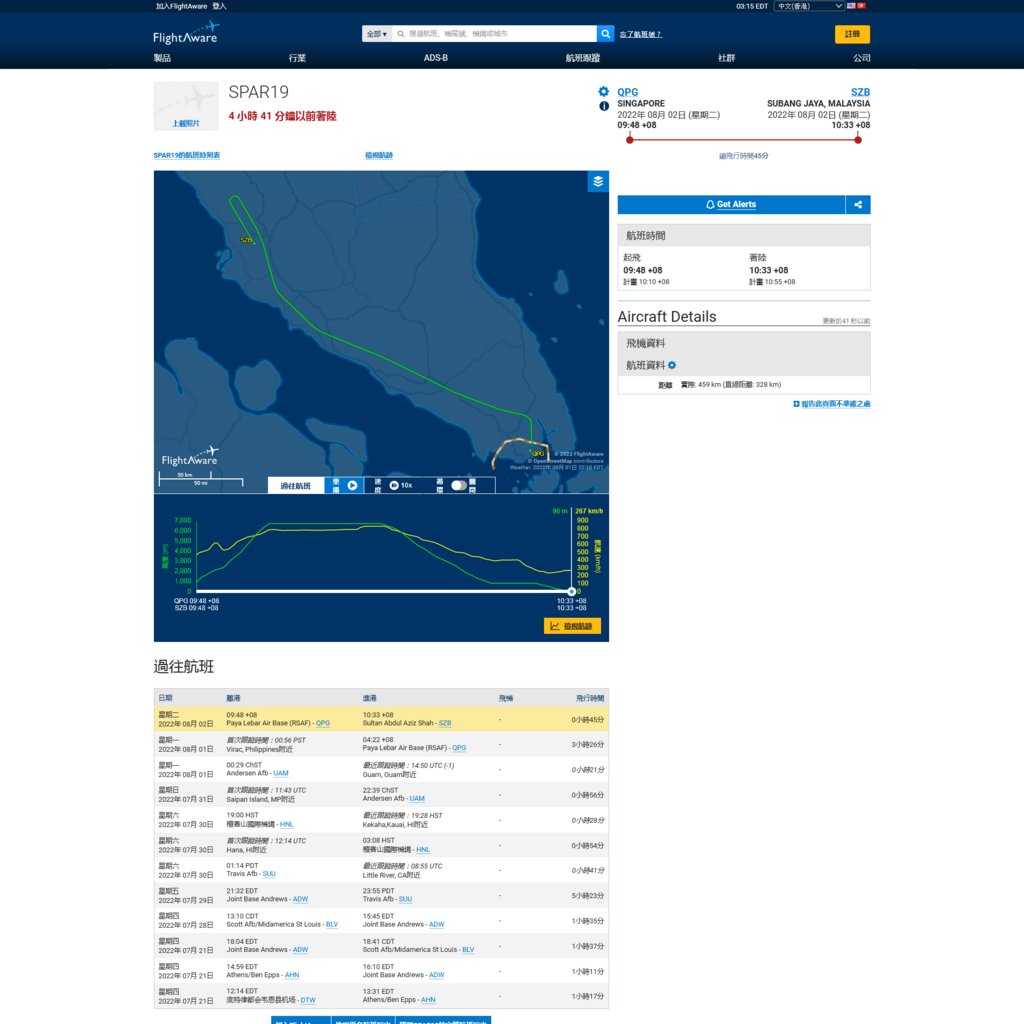Open the 社群 navigation menu
Image resolution: width=1024 pixels, height=1024 pixels.
[727, 58]
